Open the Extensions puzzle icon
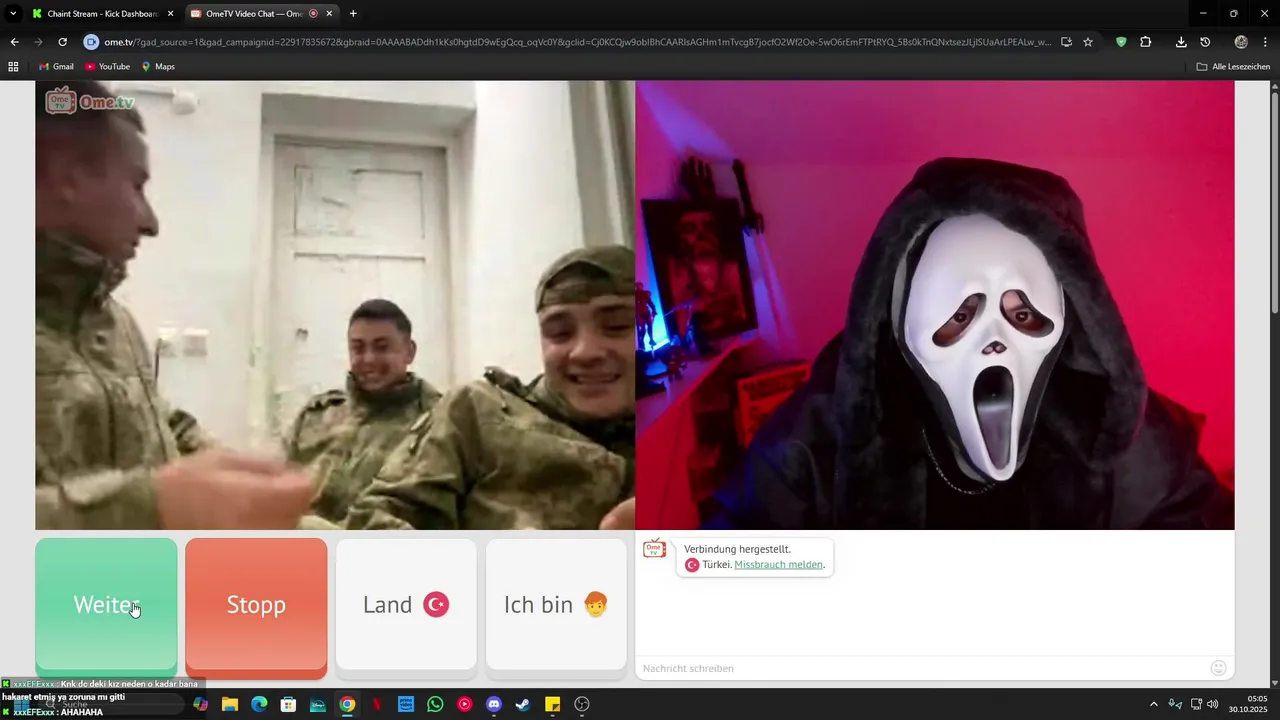The width and height of the screenshot is (1280, 720). (x=1146, y=42)
